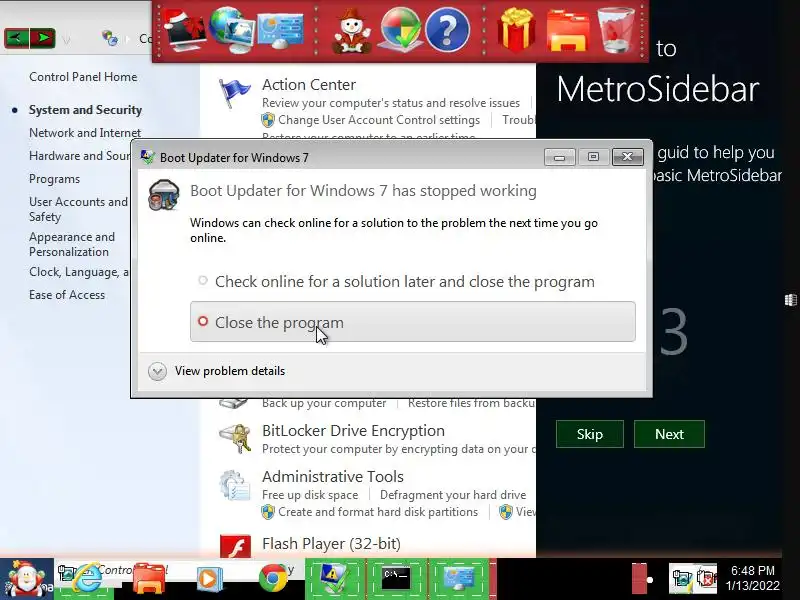Open the Control Panel icon in the red dock
Image resolution: width=800 pixels, height=600 pixels.
(x=280, y=31)
